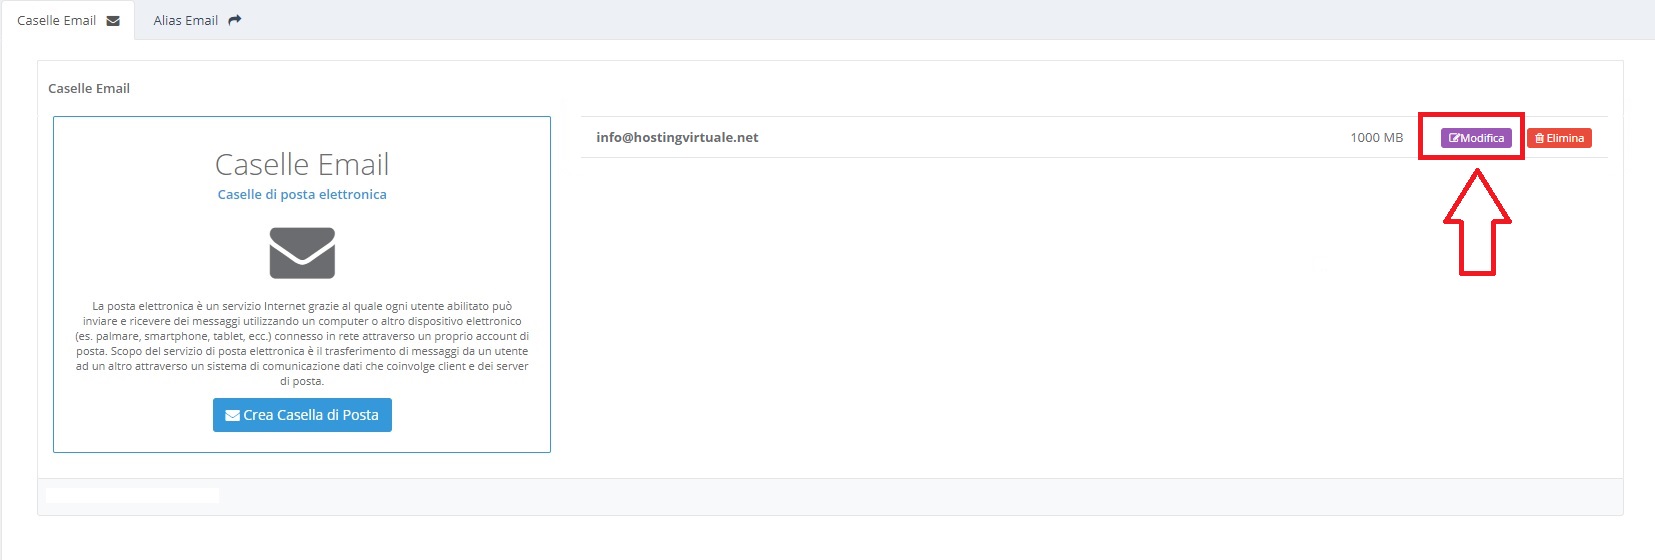This screenshot has width=1655, height=560.
Task: Click the forward arrow icon on the Alias Email tab
Action: [235, 20]
